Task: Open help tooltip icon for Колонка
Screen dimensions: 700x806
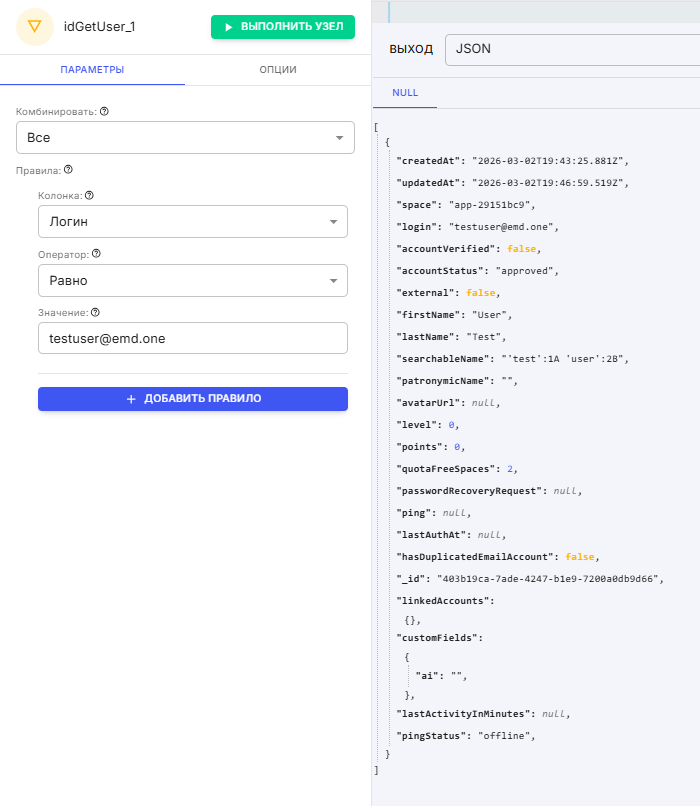Action: 89,196
